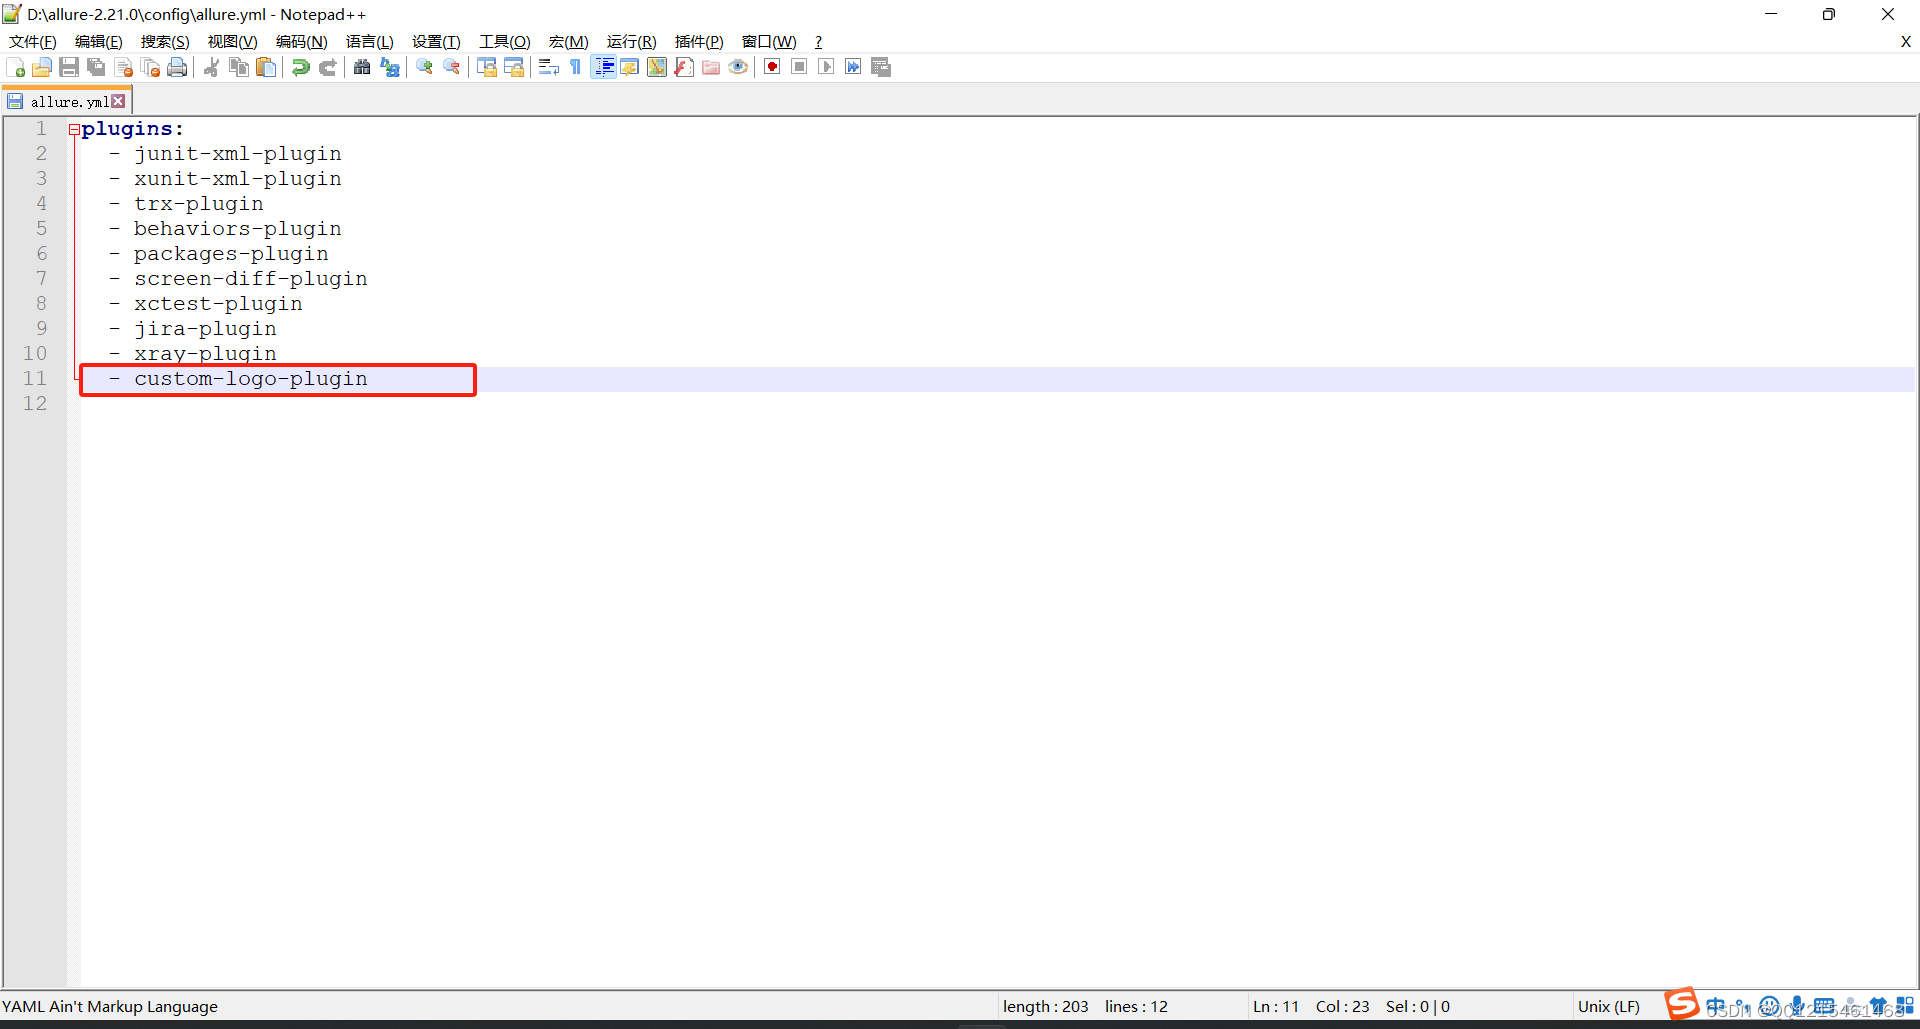Image resolution: width=1920 pixels, height=1029 pixels.
Task: Open the ? help menu
Action: (819, 42)
